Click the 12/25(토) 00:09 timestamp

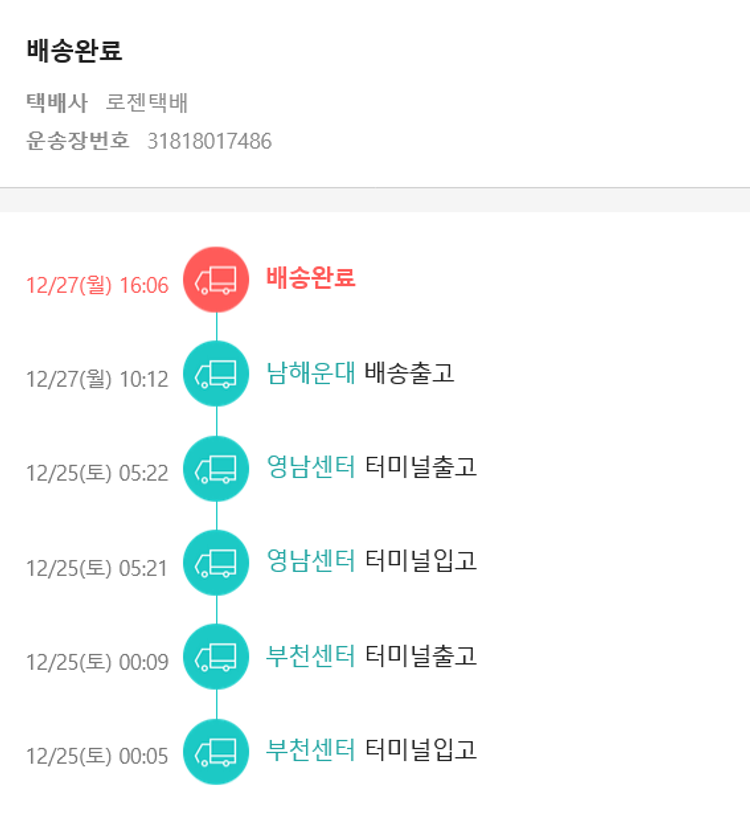point(97,662)
